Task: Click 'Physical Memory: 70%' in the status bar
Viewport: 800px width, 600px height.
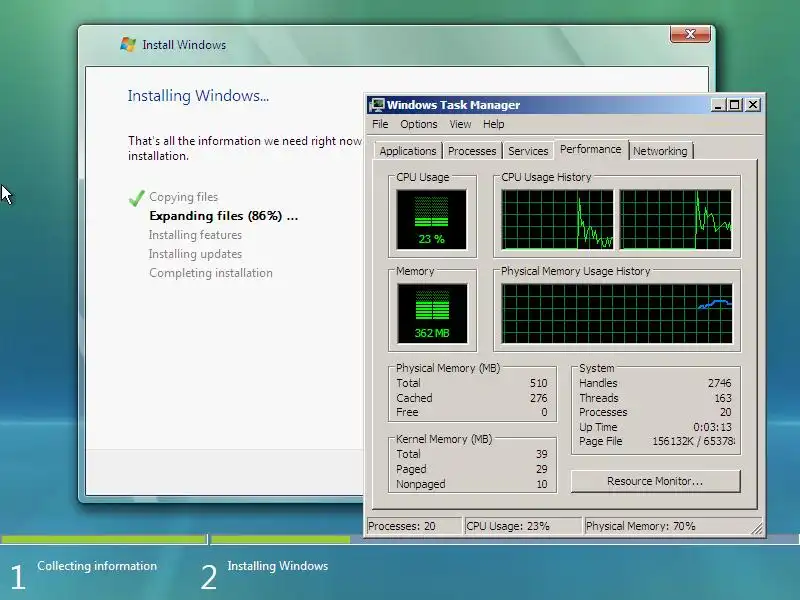Action: (640, 526)
